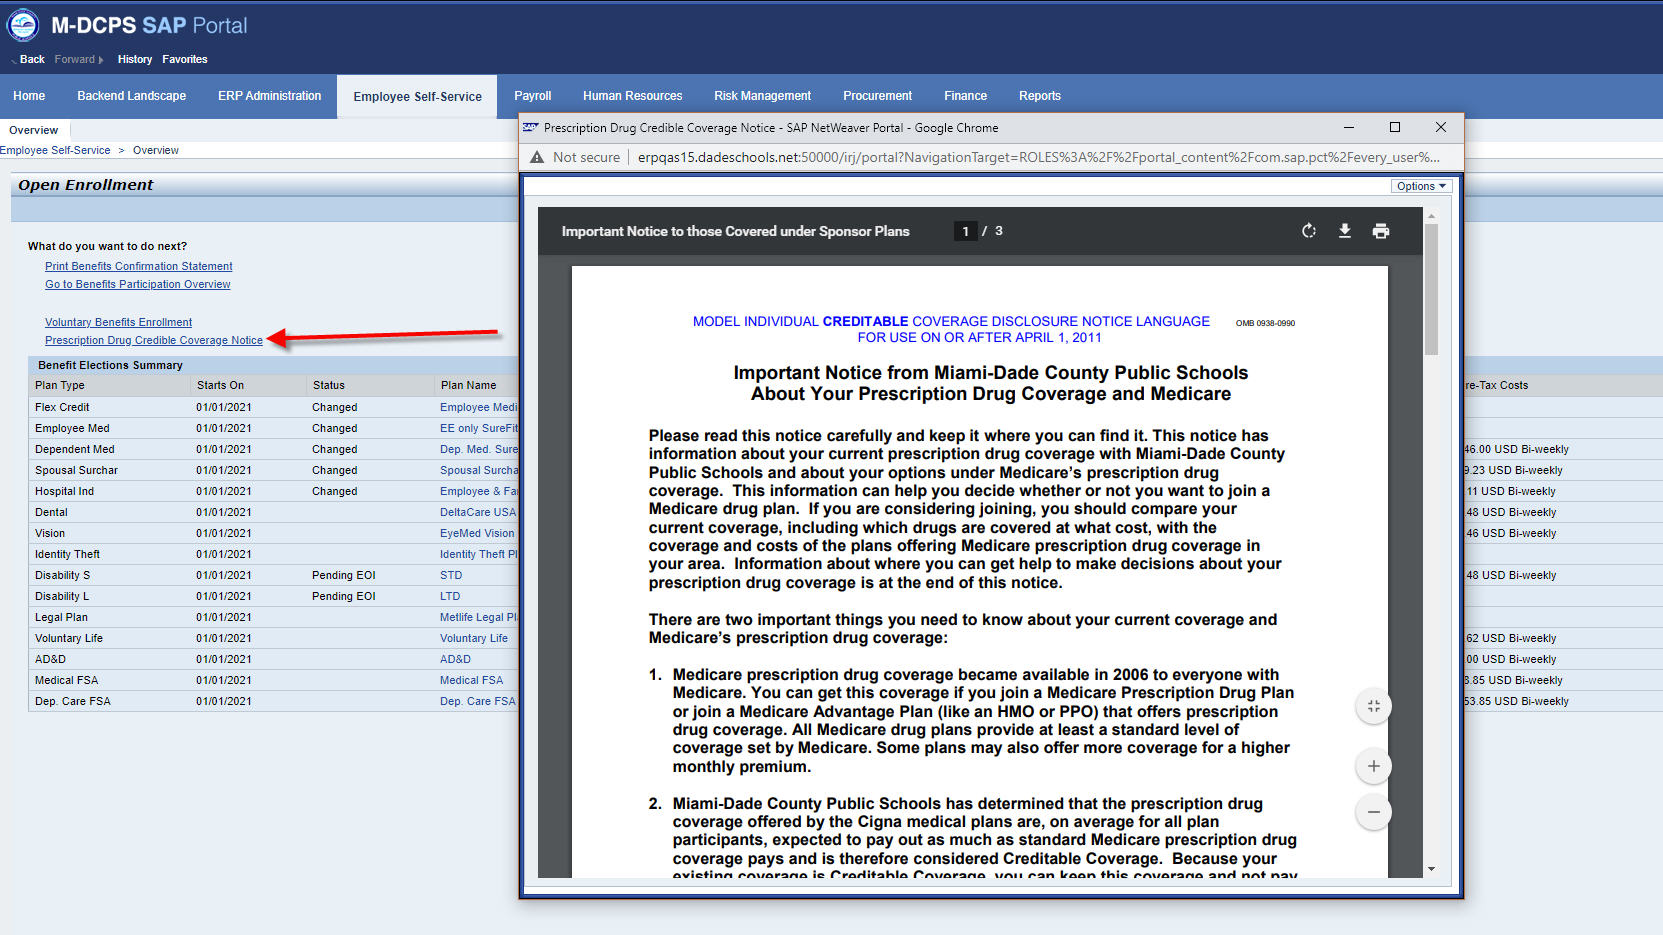Image resolution: width=1663 pixels, height=935 pixels.
Task: Select the Employee Self-Service tab
Action: coord(417,97)
